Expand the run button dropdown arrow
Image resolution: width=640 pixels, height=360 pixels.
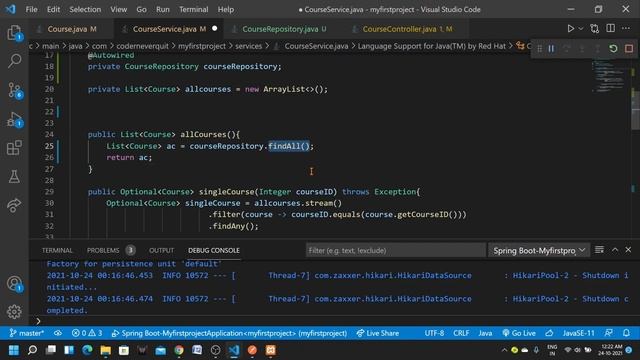tap(580, 29)
